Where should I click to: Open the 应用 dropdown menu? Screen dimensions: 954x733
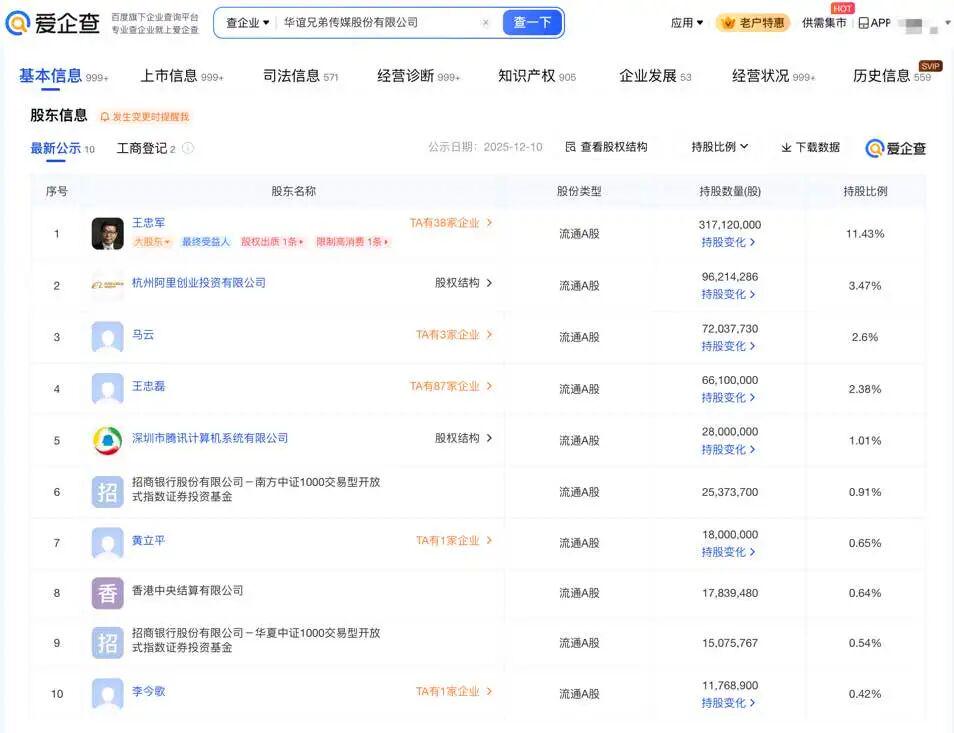[x=686, y=23]
